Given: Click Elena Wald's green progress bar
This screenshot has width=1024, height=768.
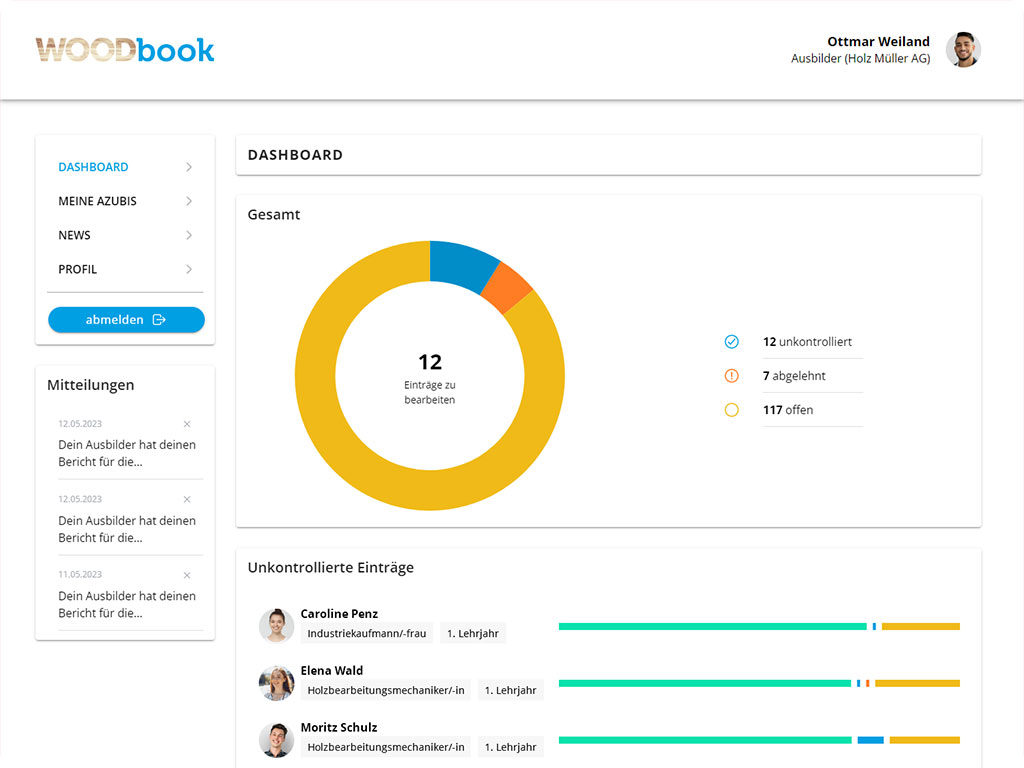Looking at the screenshot, I should point(705,683).
